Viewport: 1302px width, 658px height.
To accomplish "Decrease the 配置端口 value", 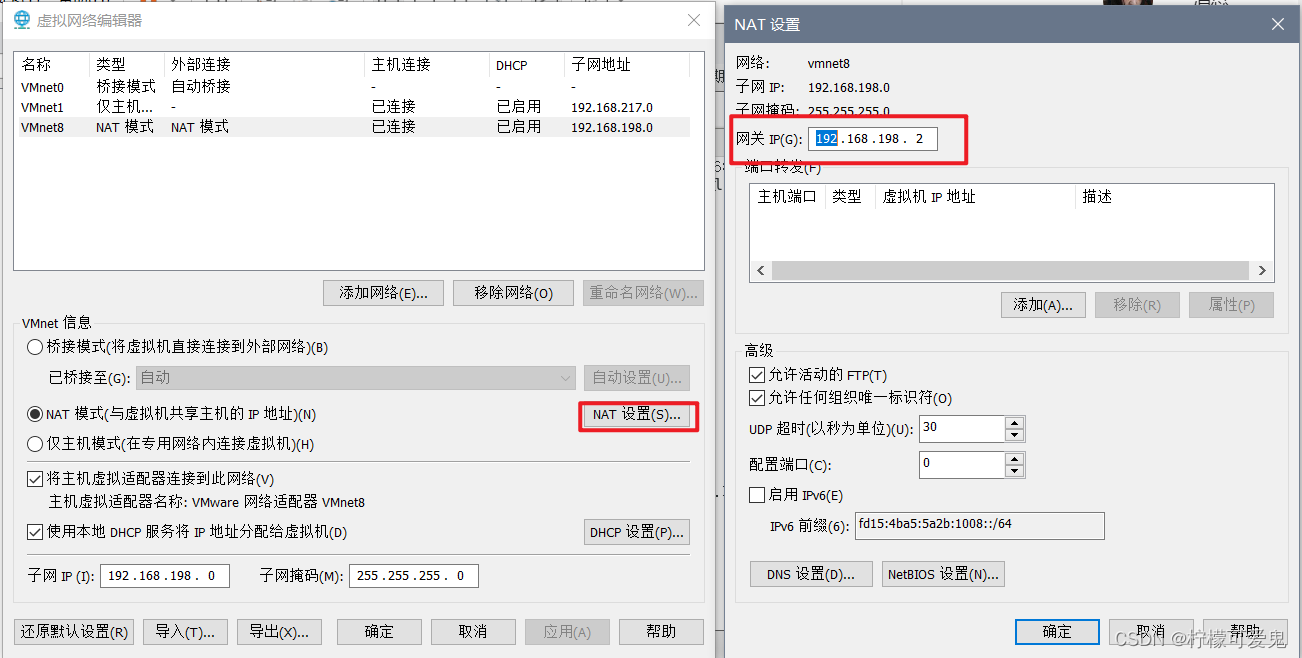I will [1015, 471].
